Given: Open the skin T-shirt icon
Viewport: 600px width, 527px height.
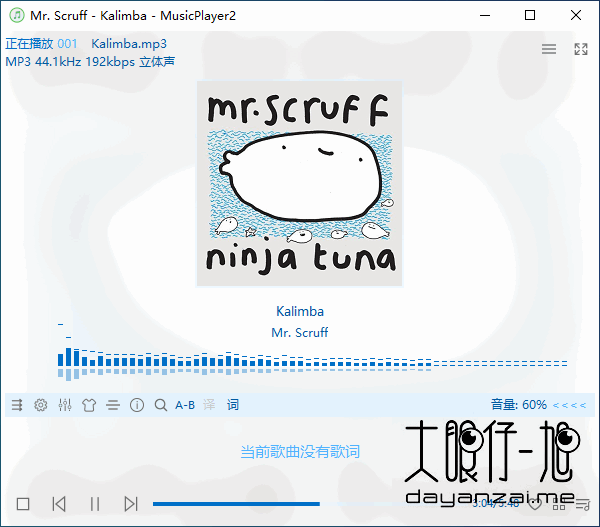Looking at the screenshot, I should [x=89, y=405].
